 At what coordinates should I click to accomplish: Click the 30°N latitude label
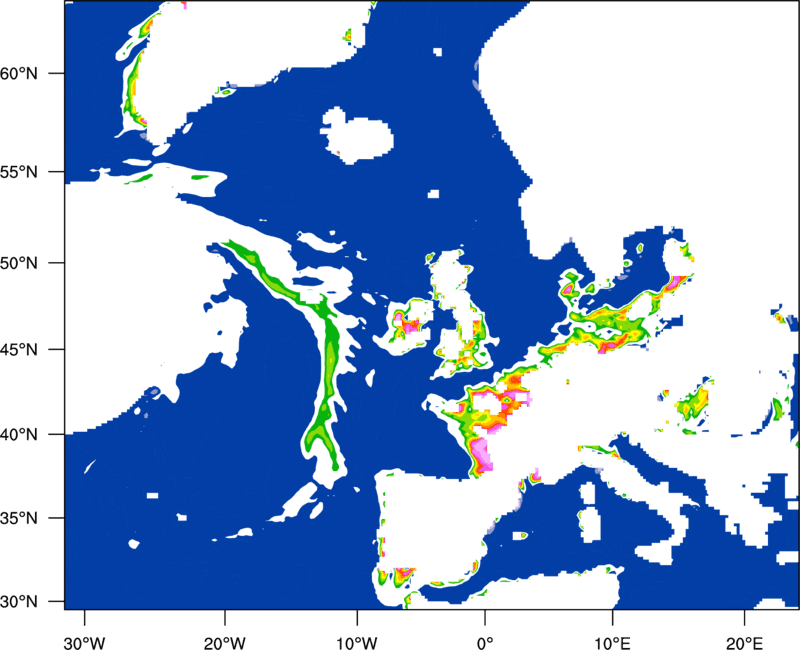point(19,602)
